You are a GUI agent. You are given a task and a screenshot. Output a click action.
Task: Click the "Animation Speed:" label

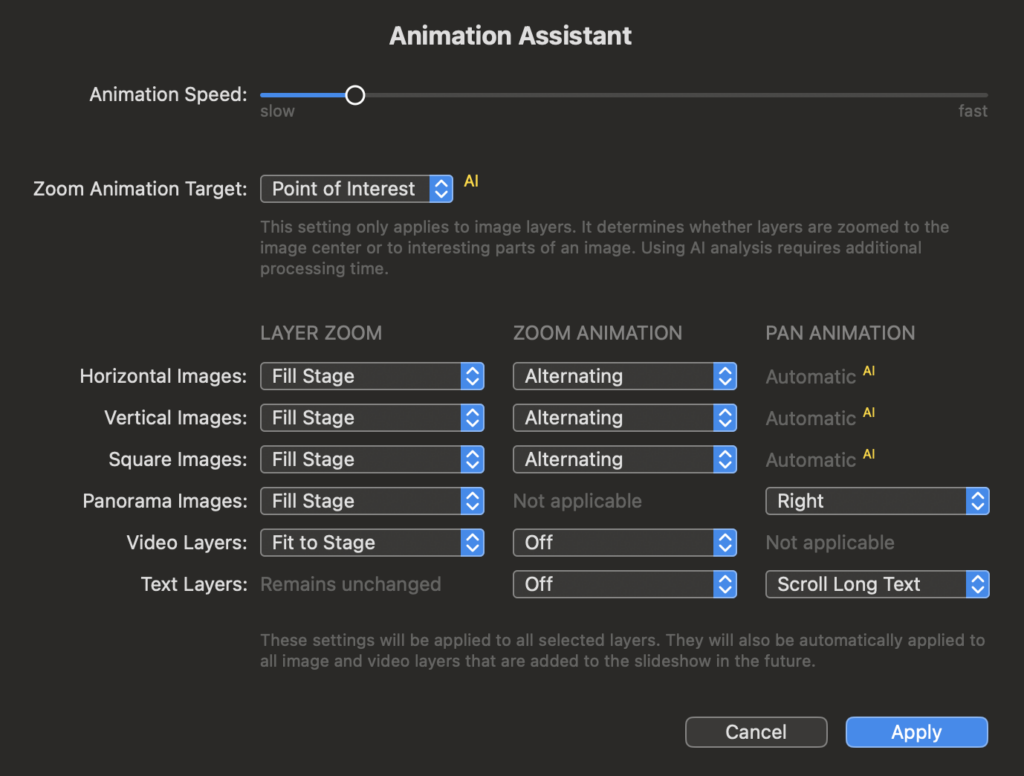click(x=168, y=95)
